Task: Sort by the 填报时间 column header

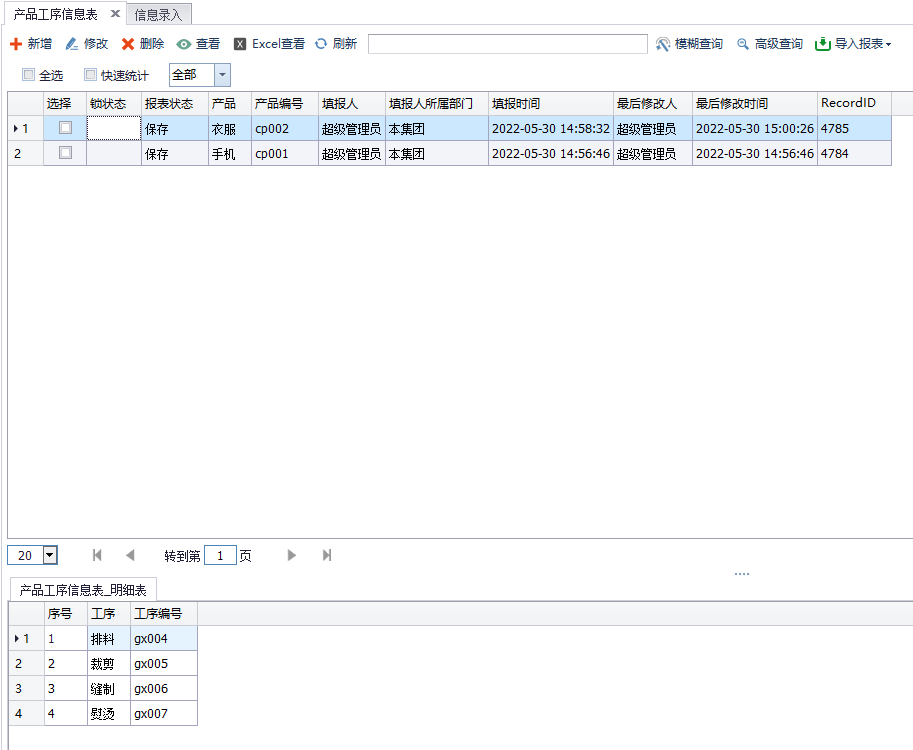Action: pos(550,104)
